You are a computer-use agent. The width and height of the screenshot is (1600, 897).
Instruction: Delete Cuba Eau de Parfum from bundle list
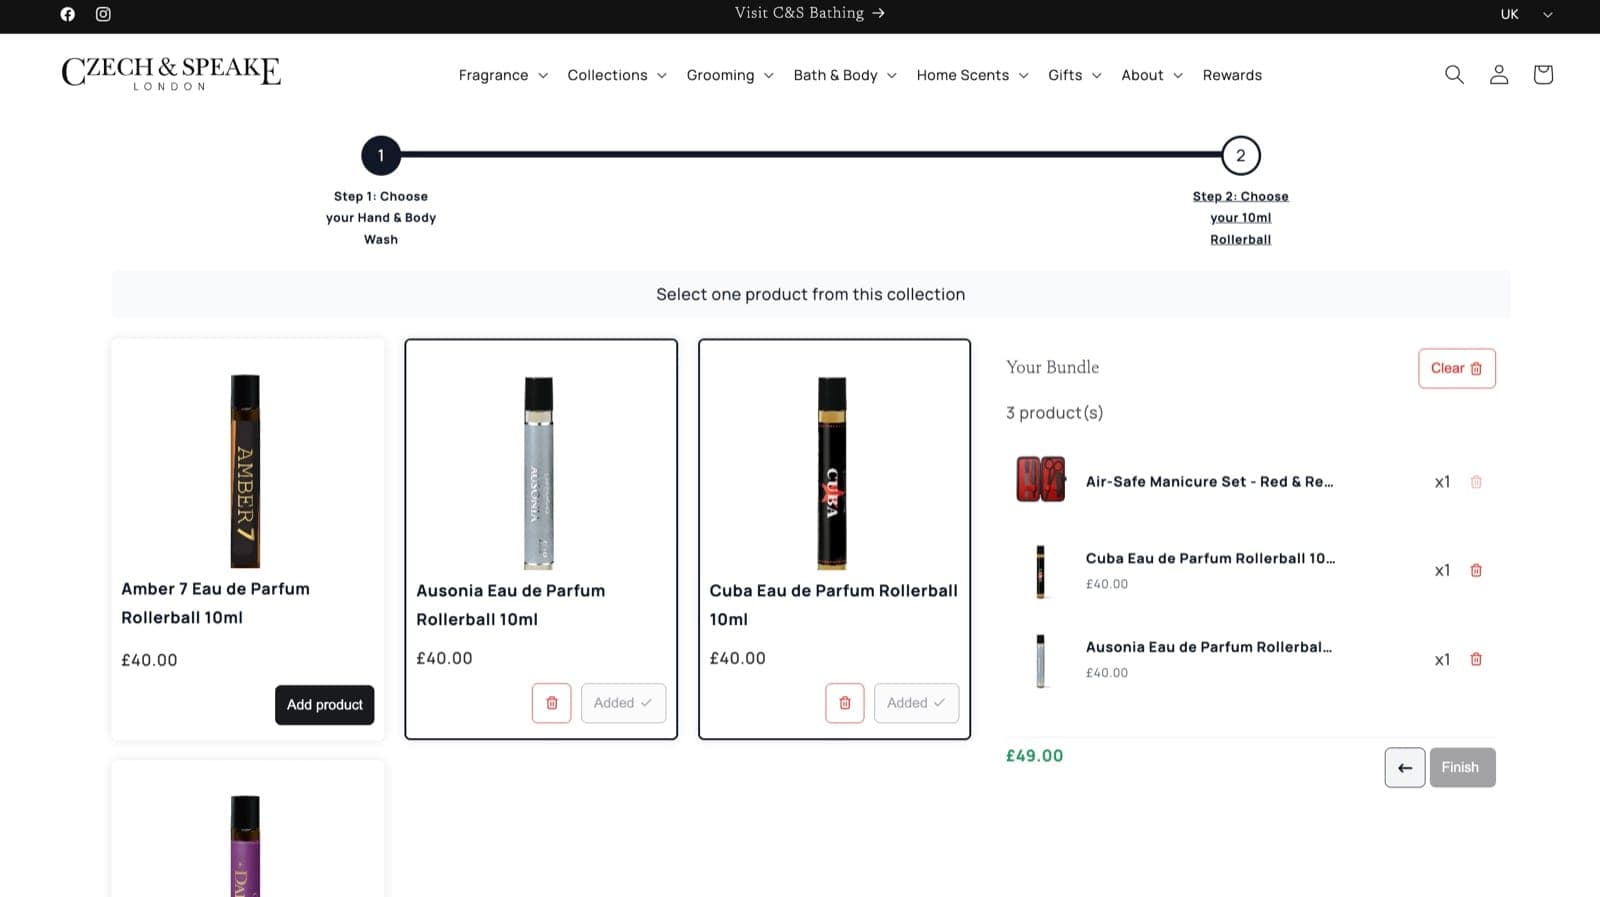tap(1476, 571)
